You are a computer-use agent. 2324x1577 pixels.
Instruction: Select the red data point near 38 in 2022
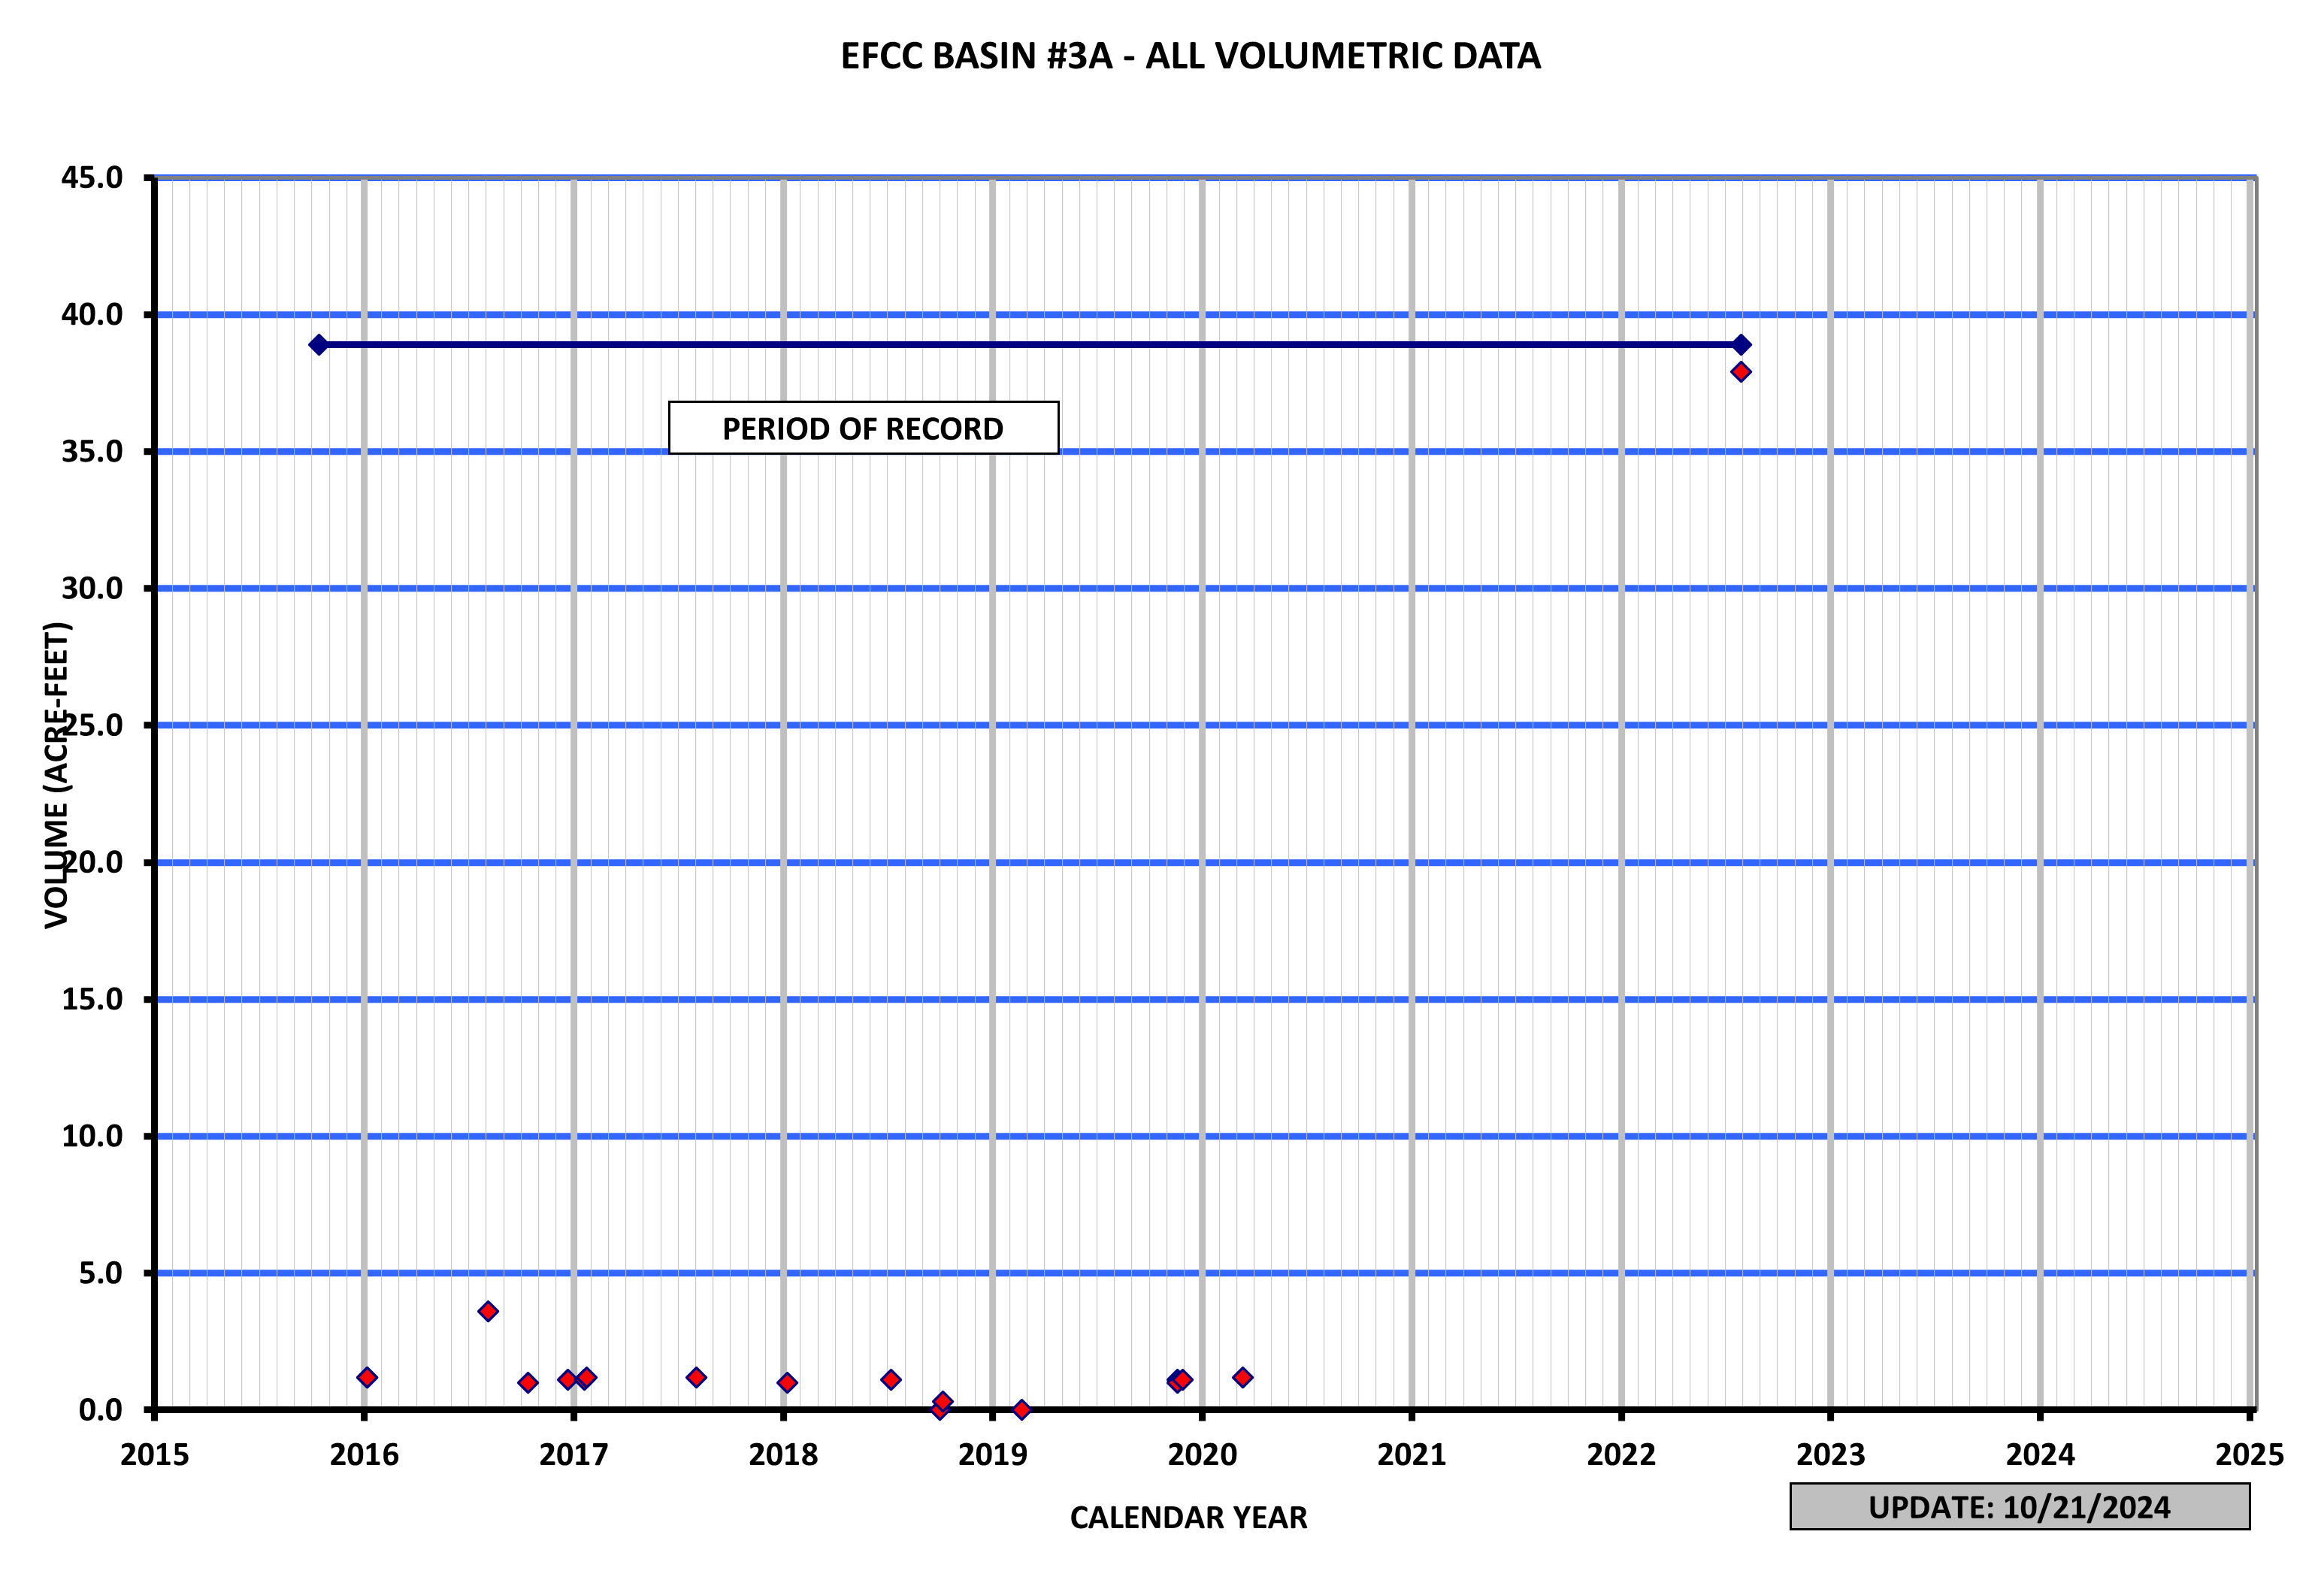1740,372
